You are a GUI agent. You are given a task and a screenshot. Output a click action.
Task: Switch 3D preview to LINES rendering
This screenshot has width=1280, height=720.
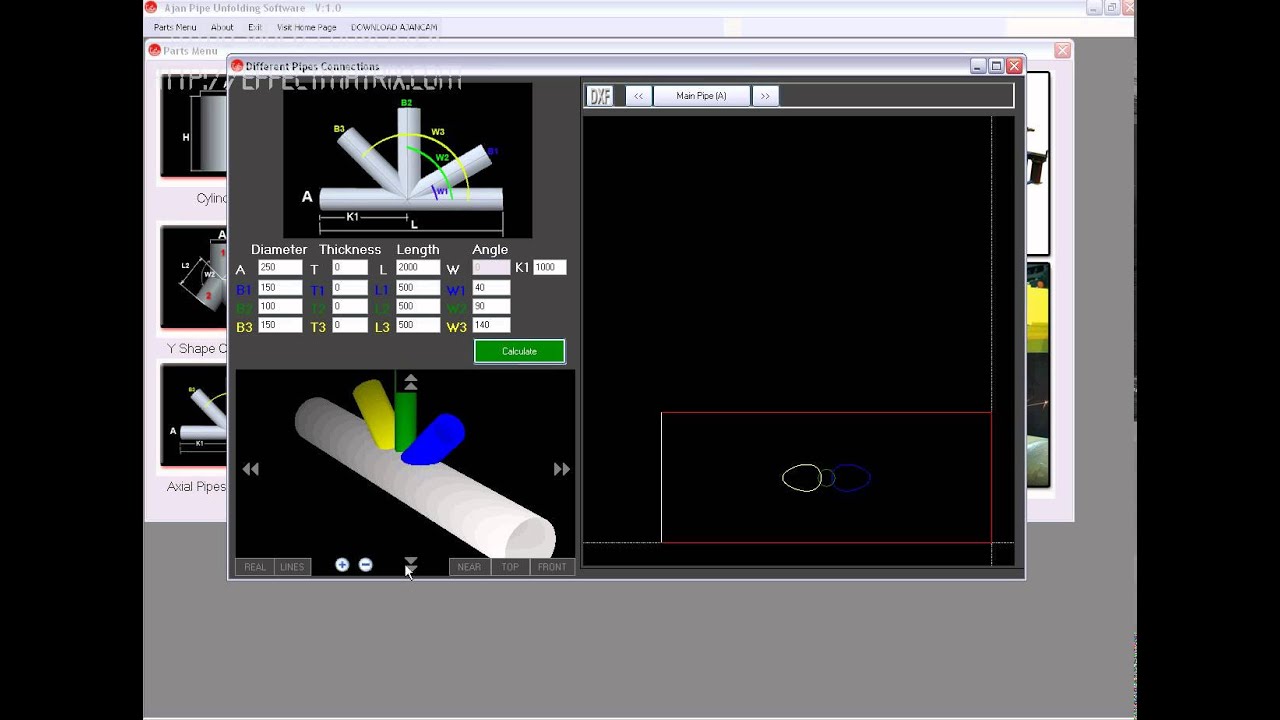tap(292, 567)
